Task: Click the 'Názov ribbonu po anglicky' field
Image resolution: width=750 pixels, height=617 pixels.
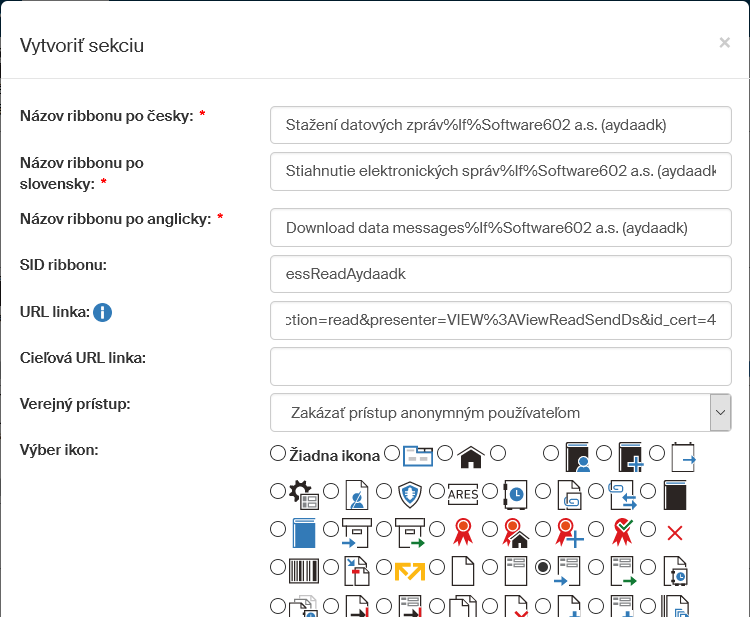Action: point(500,227)
